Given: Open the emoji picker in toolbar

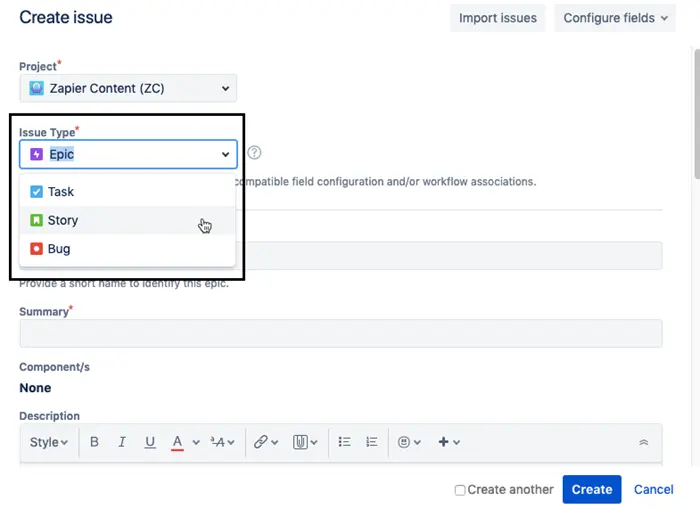Looking at the screenshot, I should pyautogui.click(x=409, y=442).
